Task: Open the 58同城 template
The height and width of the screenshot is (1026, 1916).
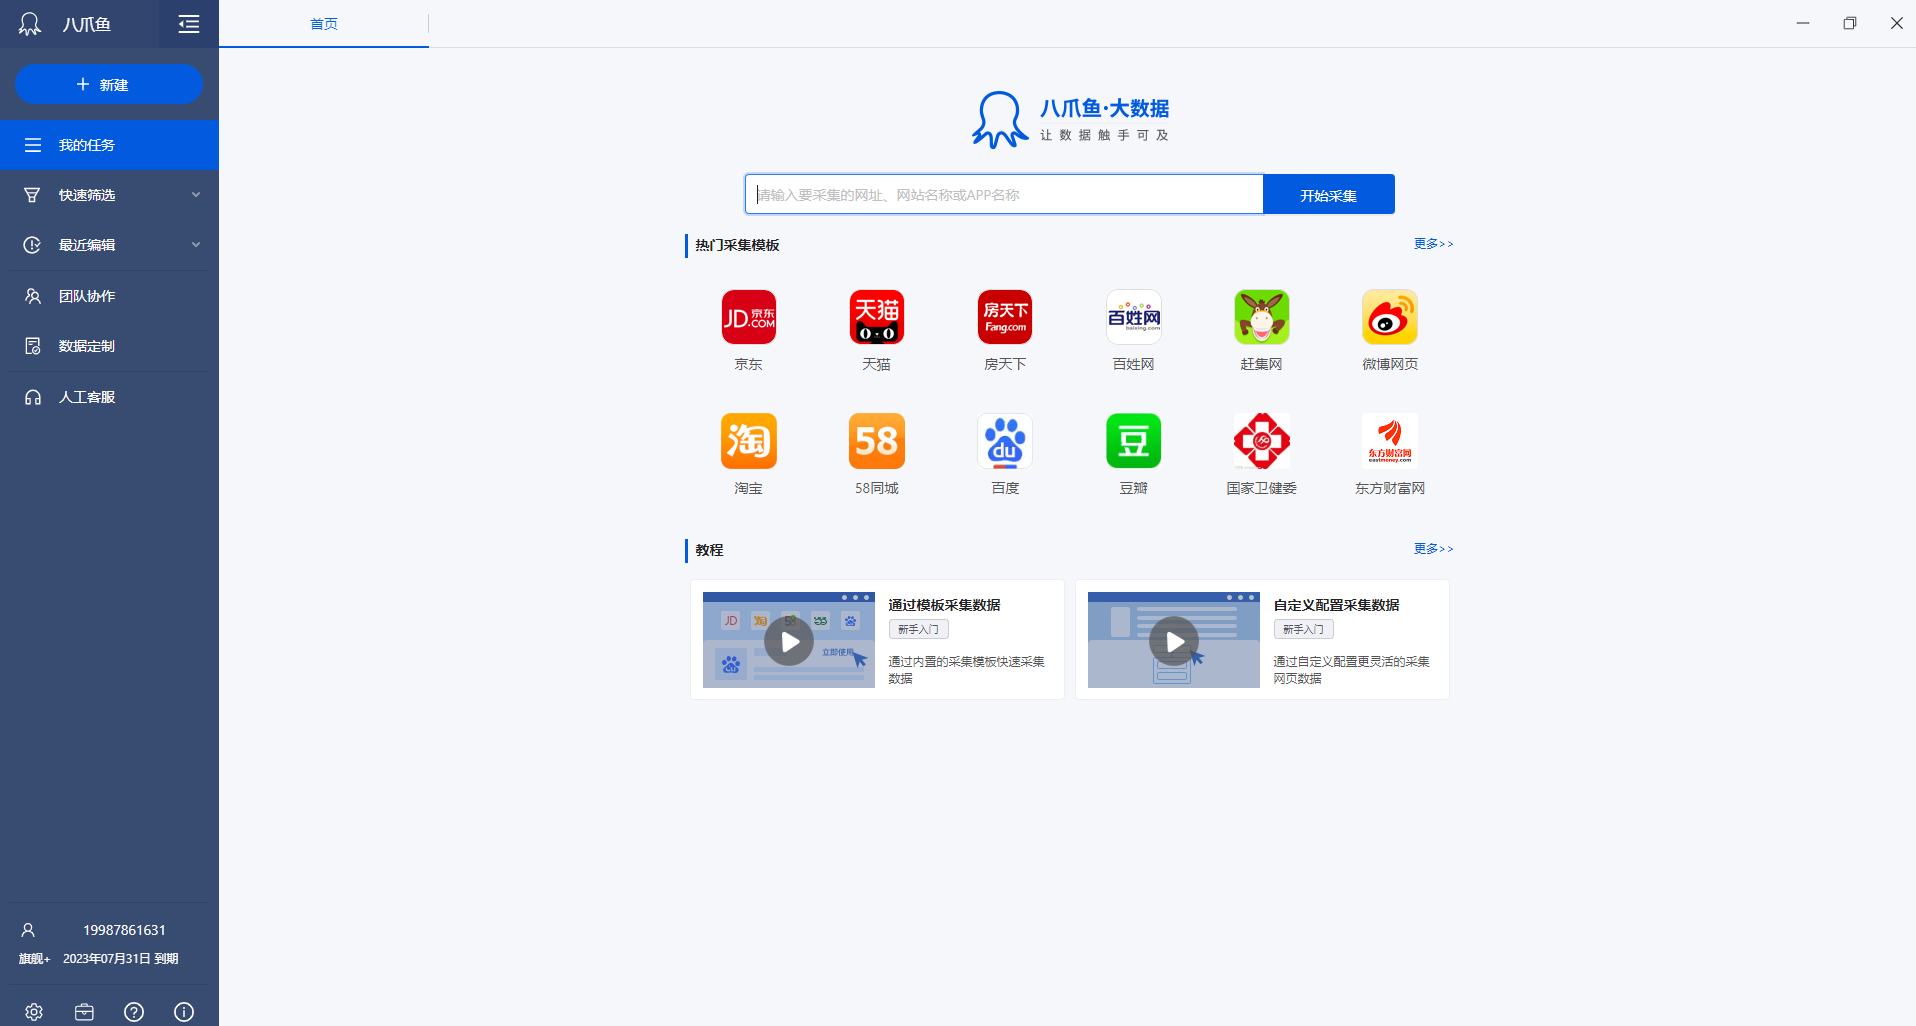Action: (x=876, y=455)
